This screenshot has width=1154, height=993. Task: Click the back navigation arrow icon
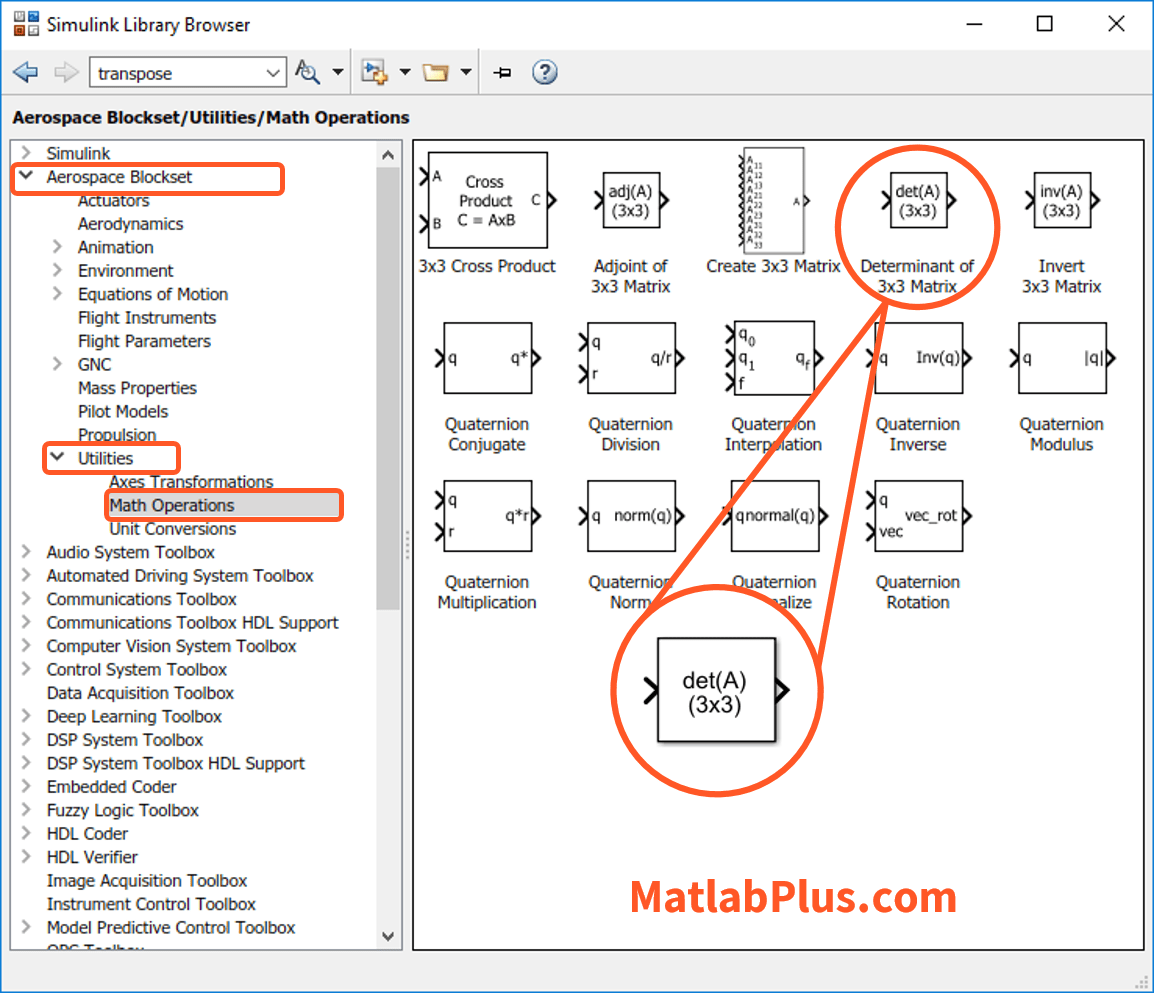(26, 73)
